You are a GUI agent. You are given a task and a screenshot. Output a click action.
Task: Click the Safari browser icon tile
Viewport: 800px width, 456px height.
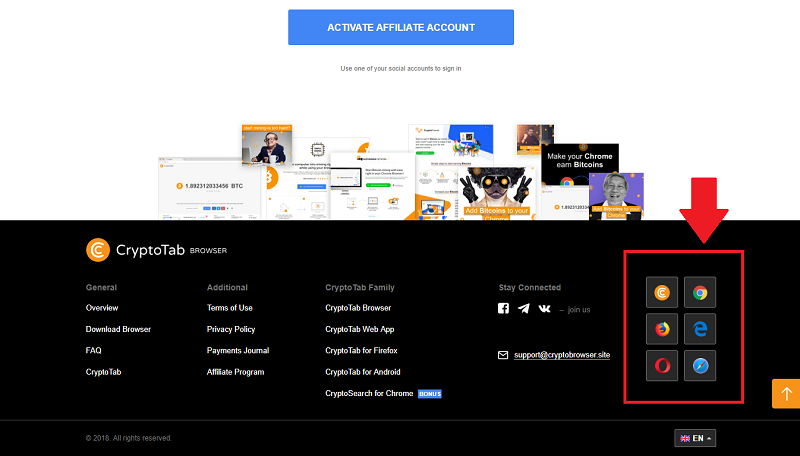700,366
